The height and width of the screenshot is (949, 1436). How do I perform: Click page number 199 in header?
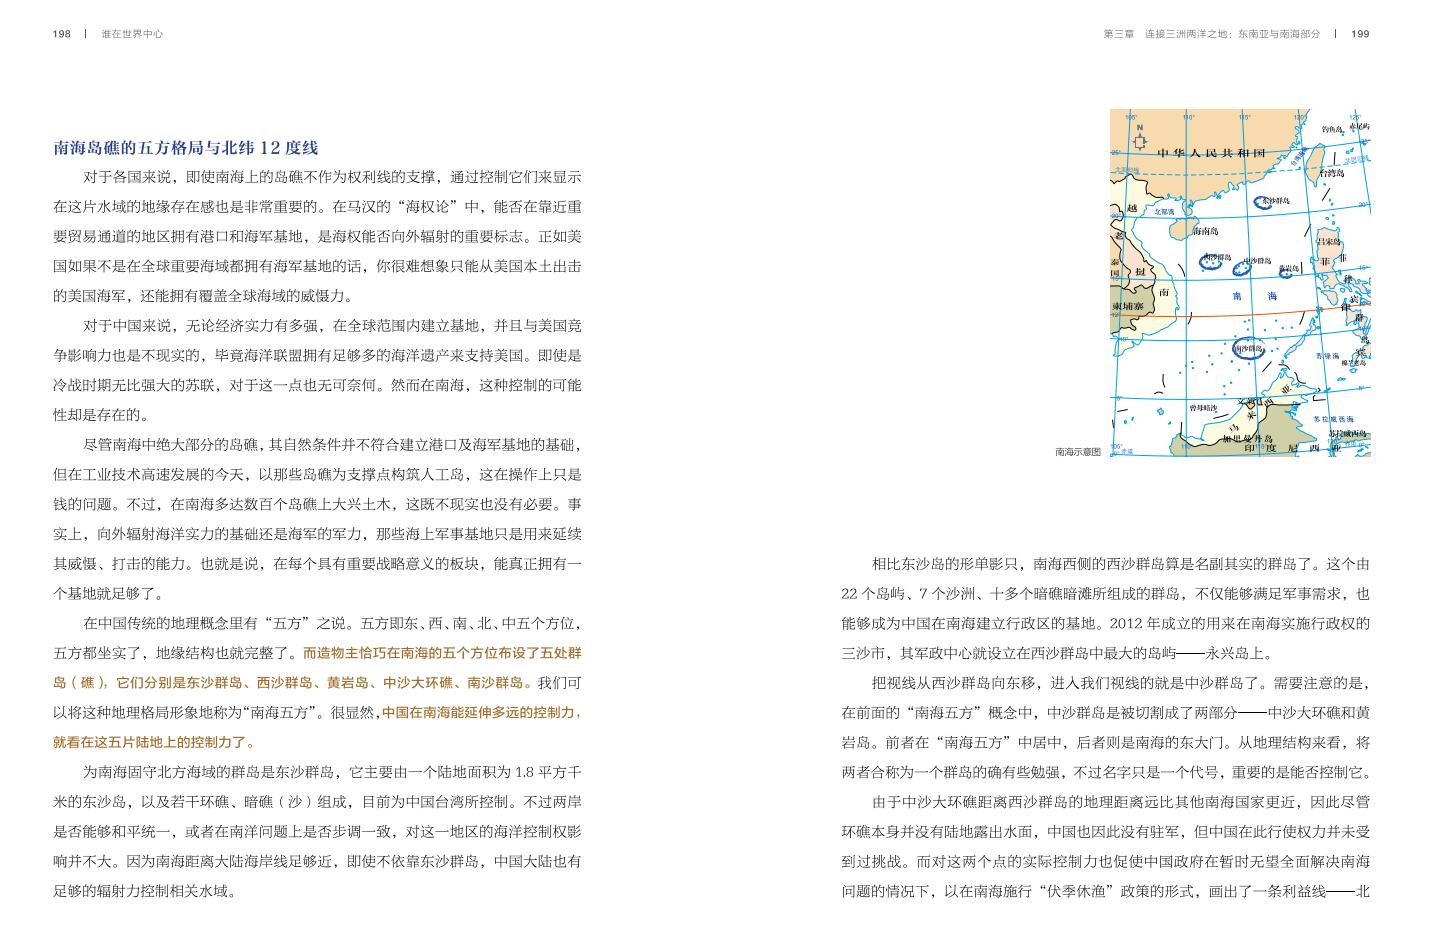pyautogui.click(x=1360, y=34)
